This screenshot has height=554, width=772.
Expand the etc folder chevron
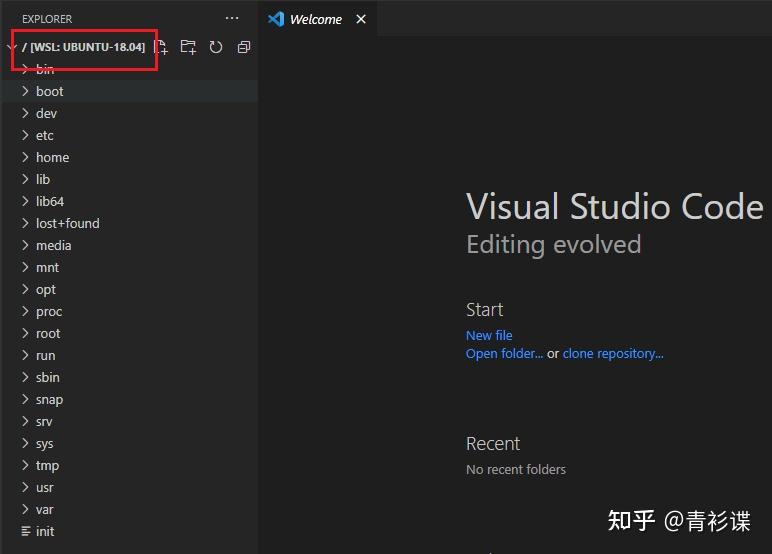click(26, 135)
